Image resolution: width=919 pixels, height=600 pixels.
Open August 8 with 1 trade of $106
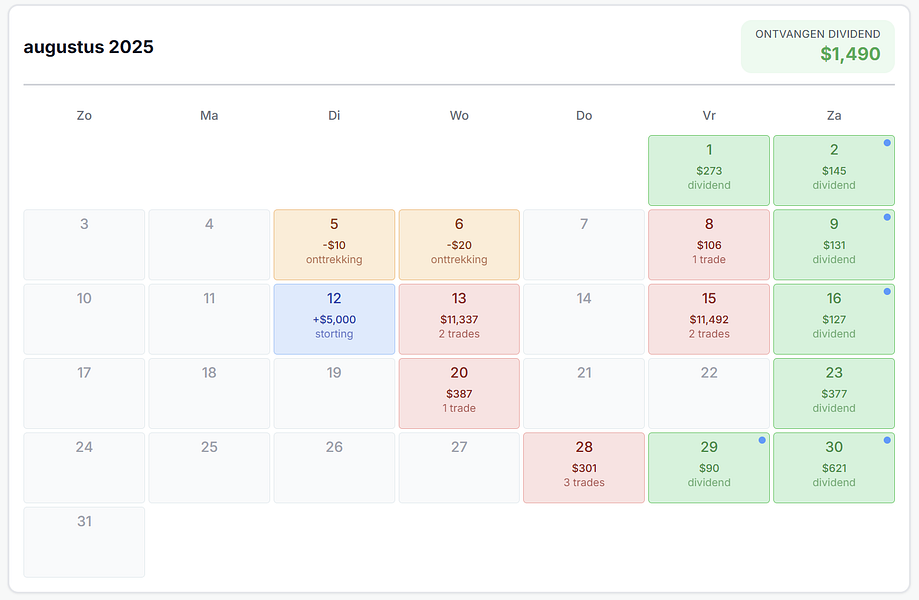(709, 245)
